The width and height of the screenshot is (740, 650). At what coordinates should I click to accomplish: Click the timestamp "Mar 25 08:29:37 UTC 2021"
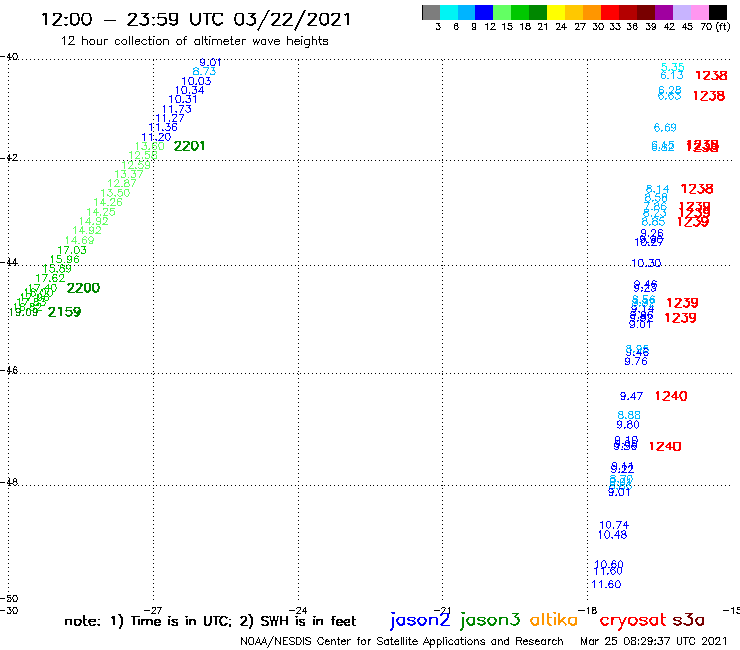point(654,641)
